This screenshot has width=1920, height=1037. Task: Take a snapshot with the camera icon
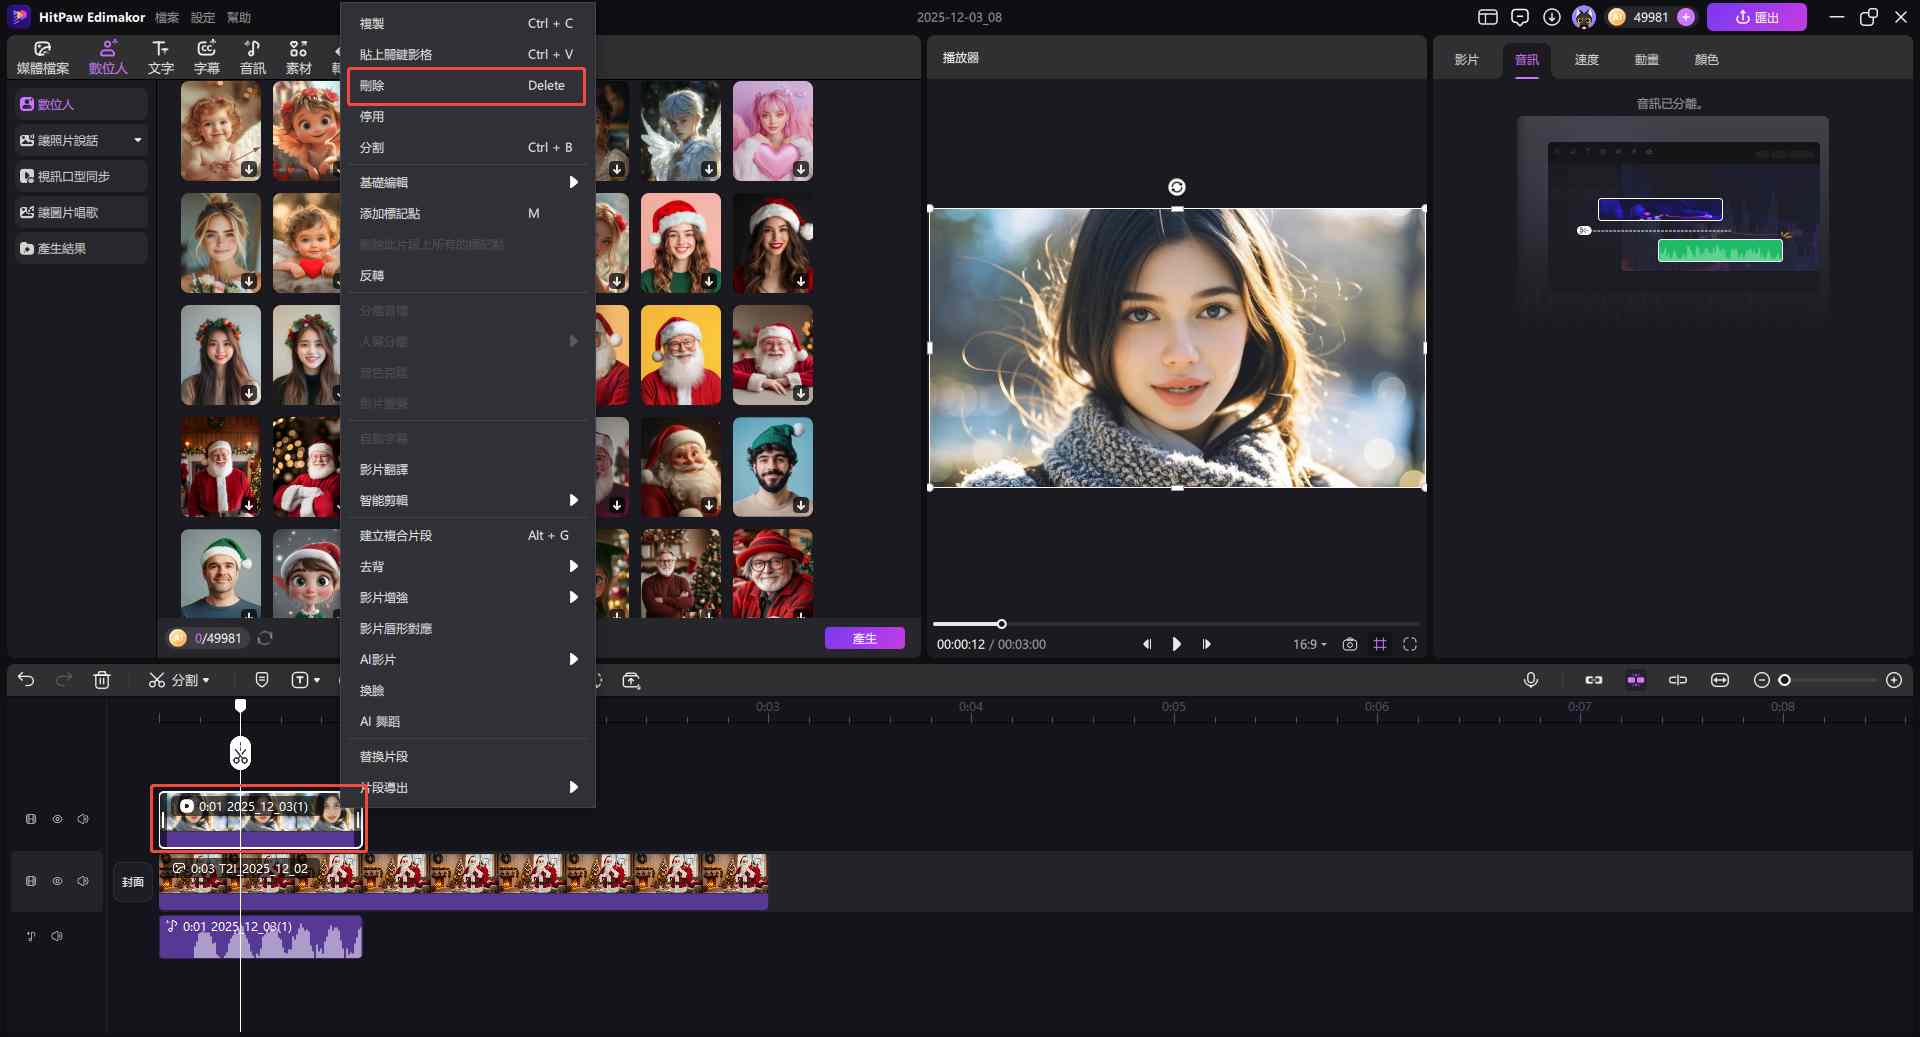(1349, 644)
